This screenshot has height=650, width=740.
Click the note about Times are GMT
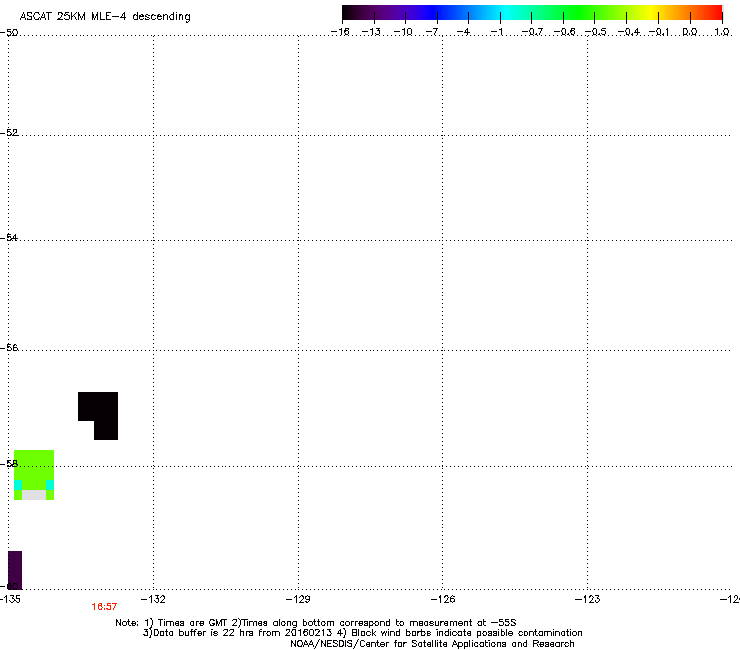coord(316,623)
